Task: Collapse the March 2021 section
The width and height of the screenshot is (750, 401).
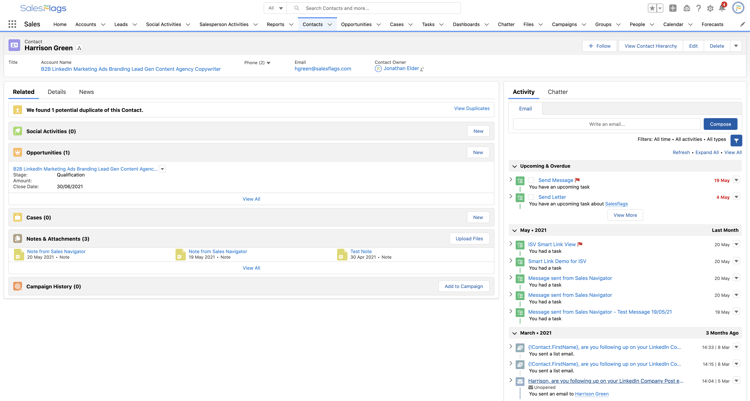Action: pyautogui.click(x=515, y=333)
